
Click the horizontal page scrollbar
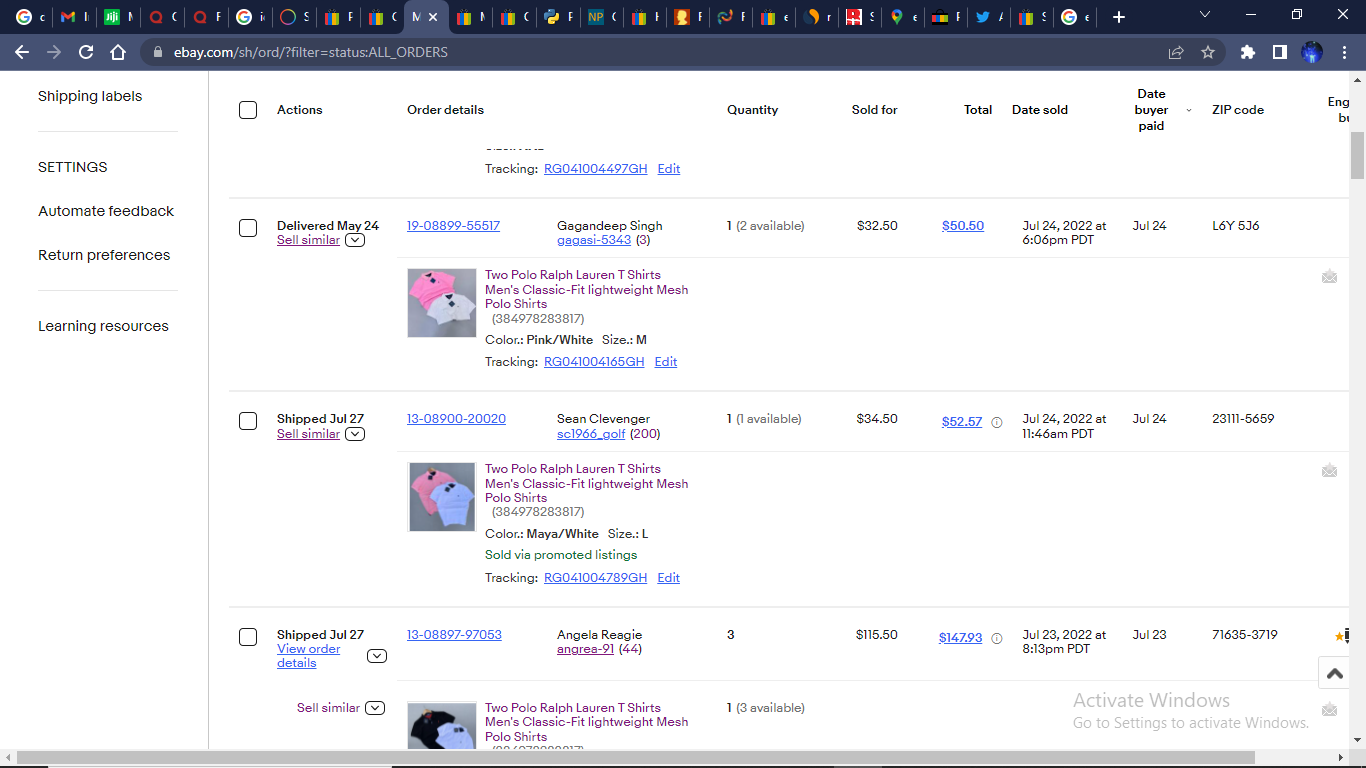[635, 758]
